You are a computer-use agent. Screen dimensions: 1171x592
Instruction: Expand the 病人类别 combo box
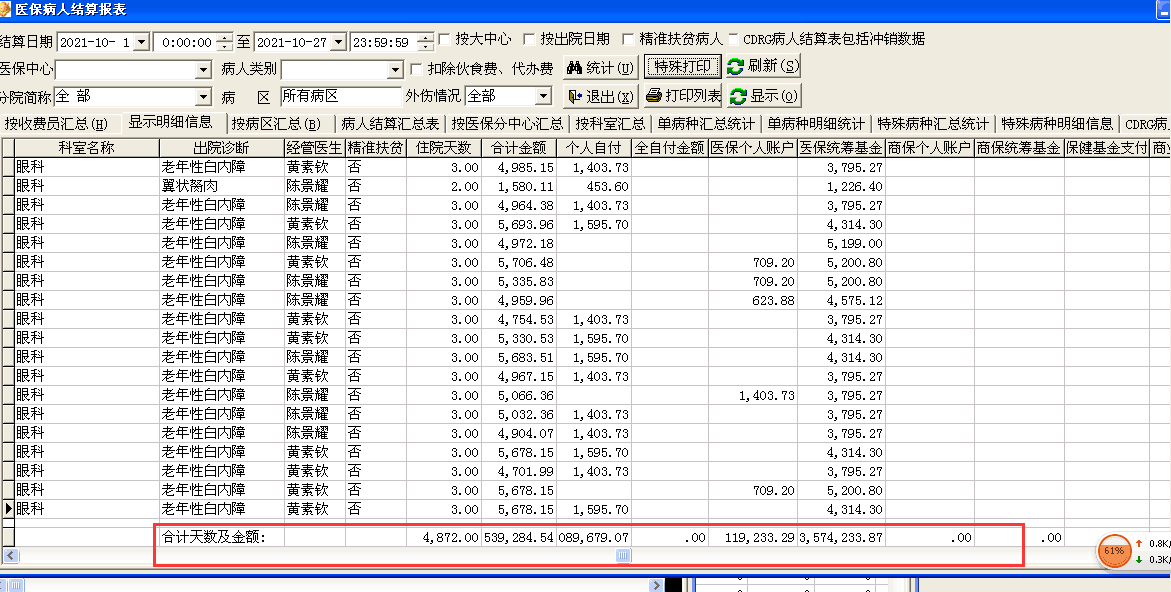click(395, 70)
